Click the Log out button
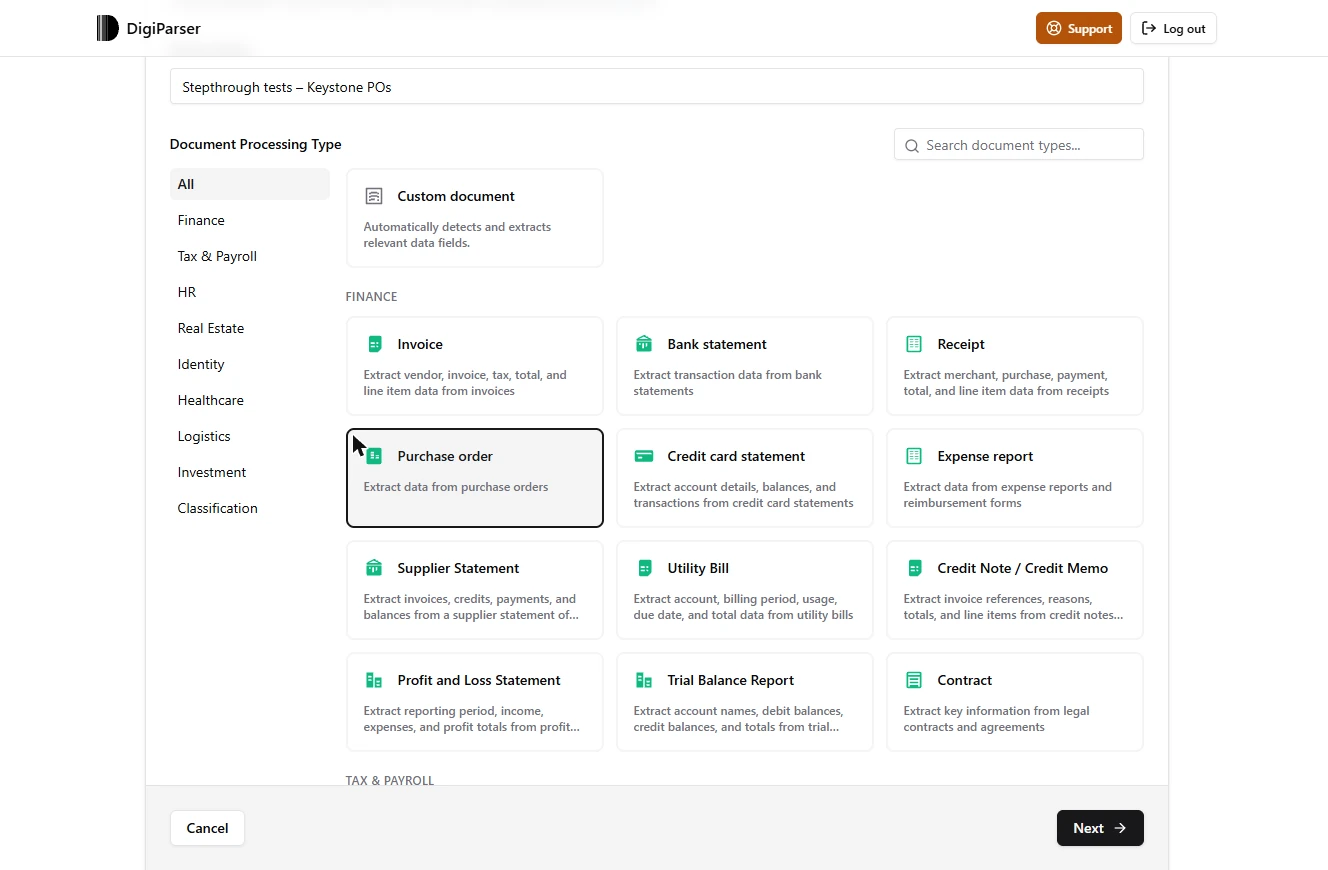The height and width of the screenshot is (870, 1328). point(1173,28)
